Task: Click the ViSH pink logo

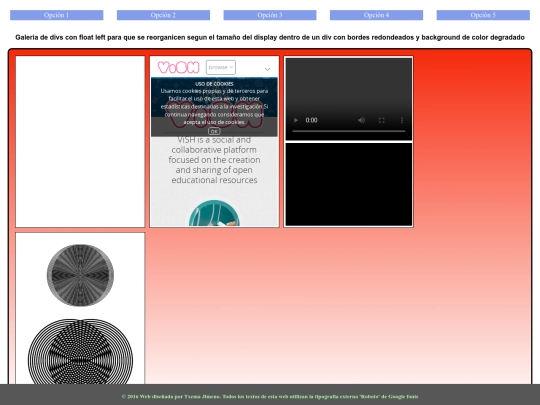Action: coord(178,67)
